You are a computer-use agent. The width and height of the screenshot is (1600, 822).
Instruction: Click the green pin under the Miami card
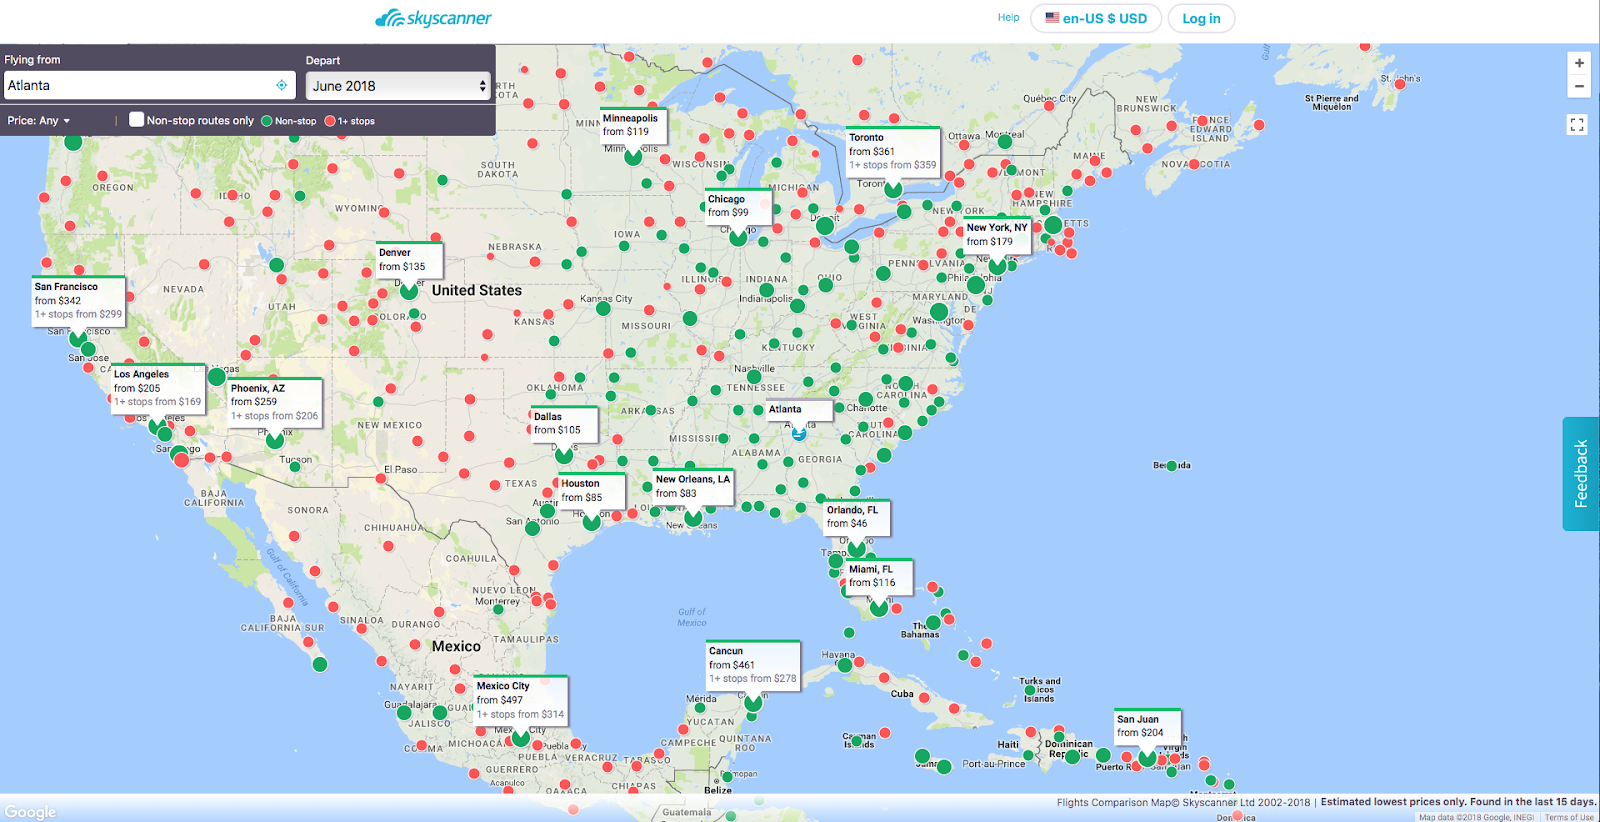pyautogui.click(x=879, y=607)
